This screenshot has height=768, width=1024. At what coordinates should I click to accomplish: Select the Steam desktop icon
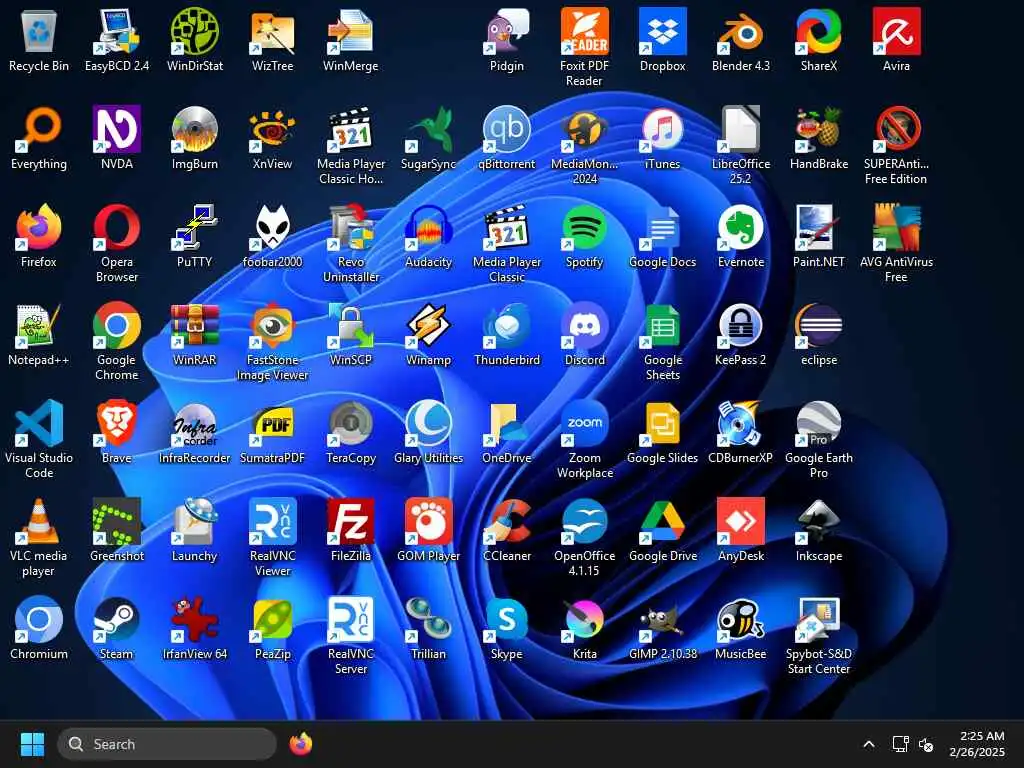[x=117, y=619]
